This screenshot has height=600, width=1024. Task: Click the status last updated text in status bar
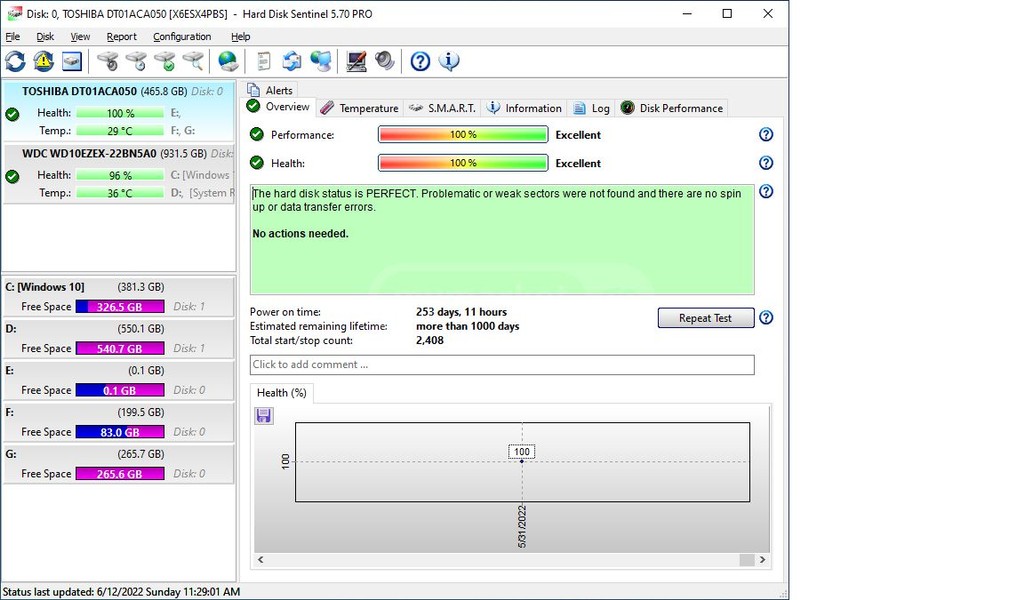tap(121, 592)
